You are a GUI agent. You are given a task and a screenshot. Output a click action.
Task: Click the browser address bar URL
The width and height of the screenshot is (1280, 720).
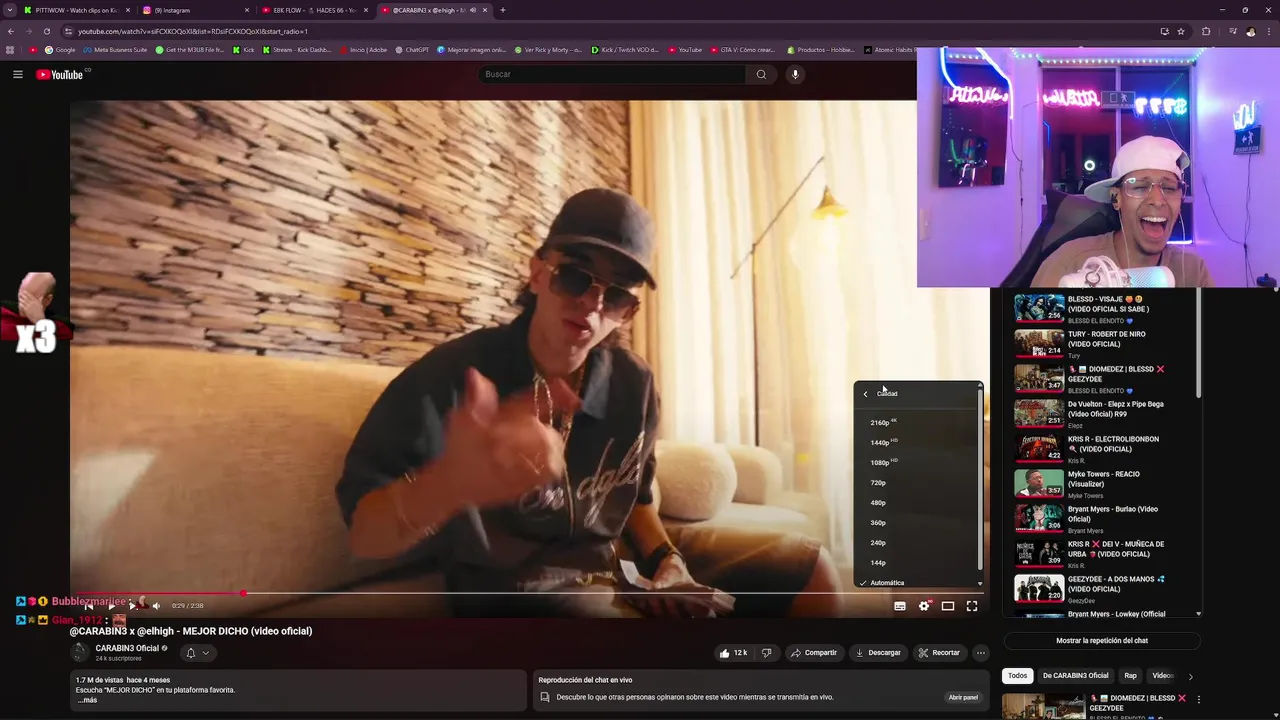[193, 31]
